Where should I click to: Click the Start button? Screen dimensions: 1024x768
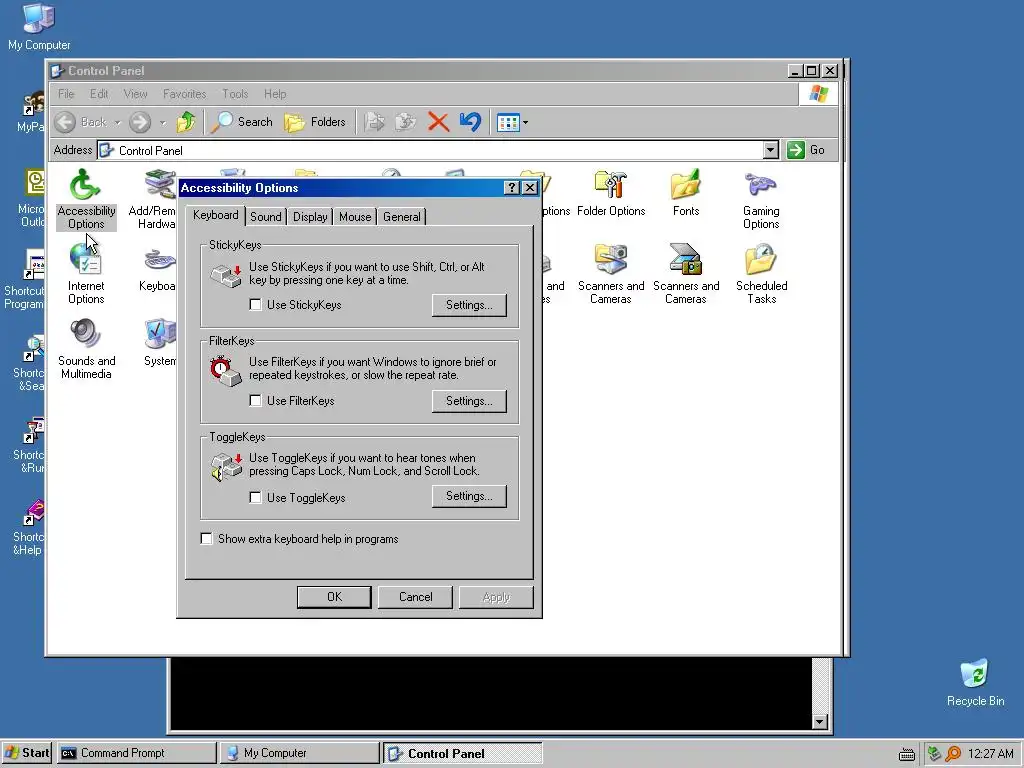(27, 753)
